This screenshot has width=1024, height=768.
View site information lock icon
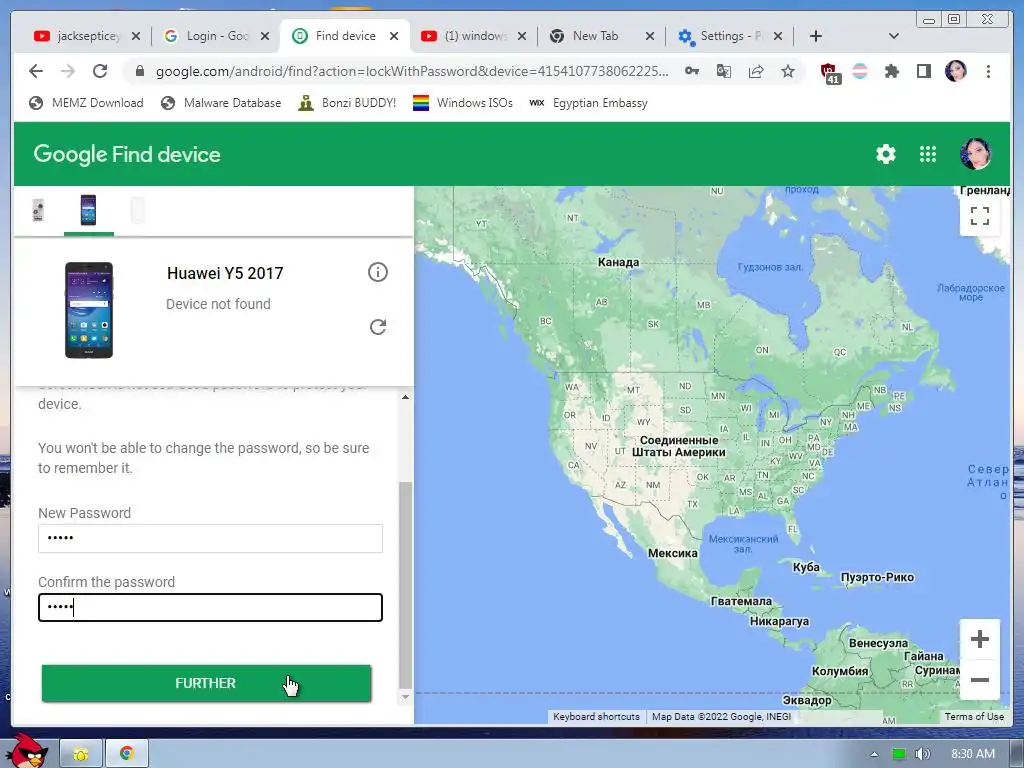[x=139, y=71]
